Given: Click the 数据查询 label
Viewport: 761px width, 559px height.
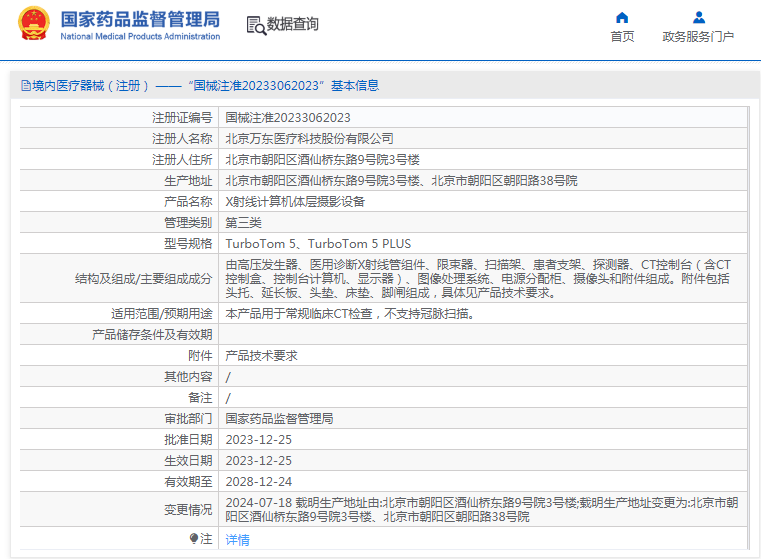Looking at the screenshot, I should point(293,24).
